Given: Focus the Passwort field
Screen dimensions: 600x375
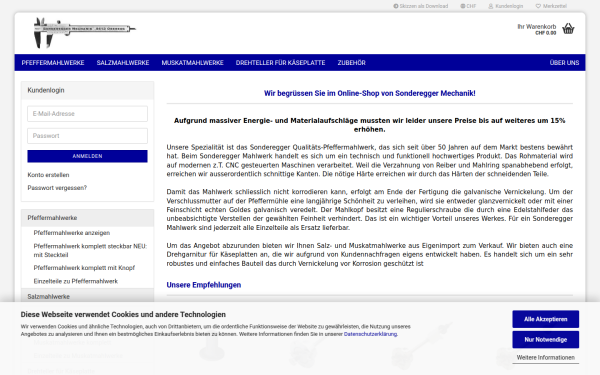Looking at the screenshot, I should click(87, 136).
